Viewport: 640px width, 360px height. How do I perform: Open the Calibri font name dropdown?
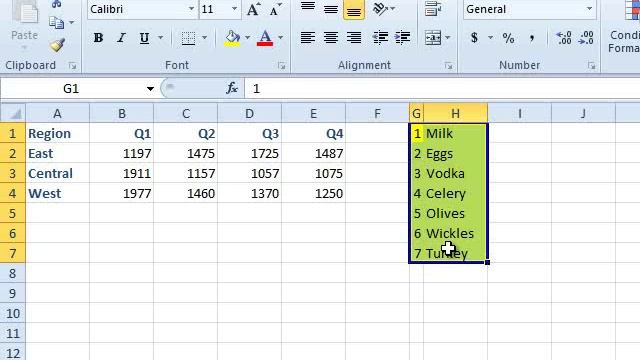click(191, 9)
